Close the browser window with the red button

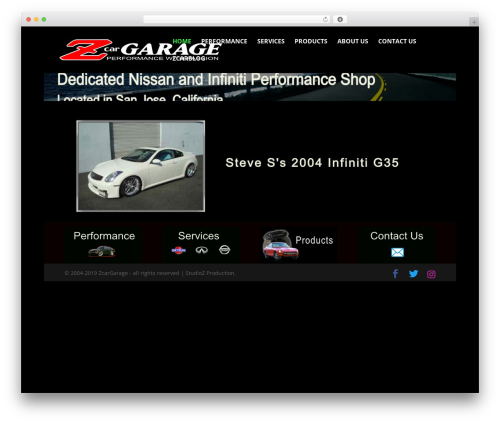click(29, 20)
